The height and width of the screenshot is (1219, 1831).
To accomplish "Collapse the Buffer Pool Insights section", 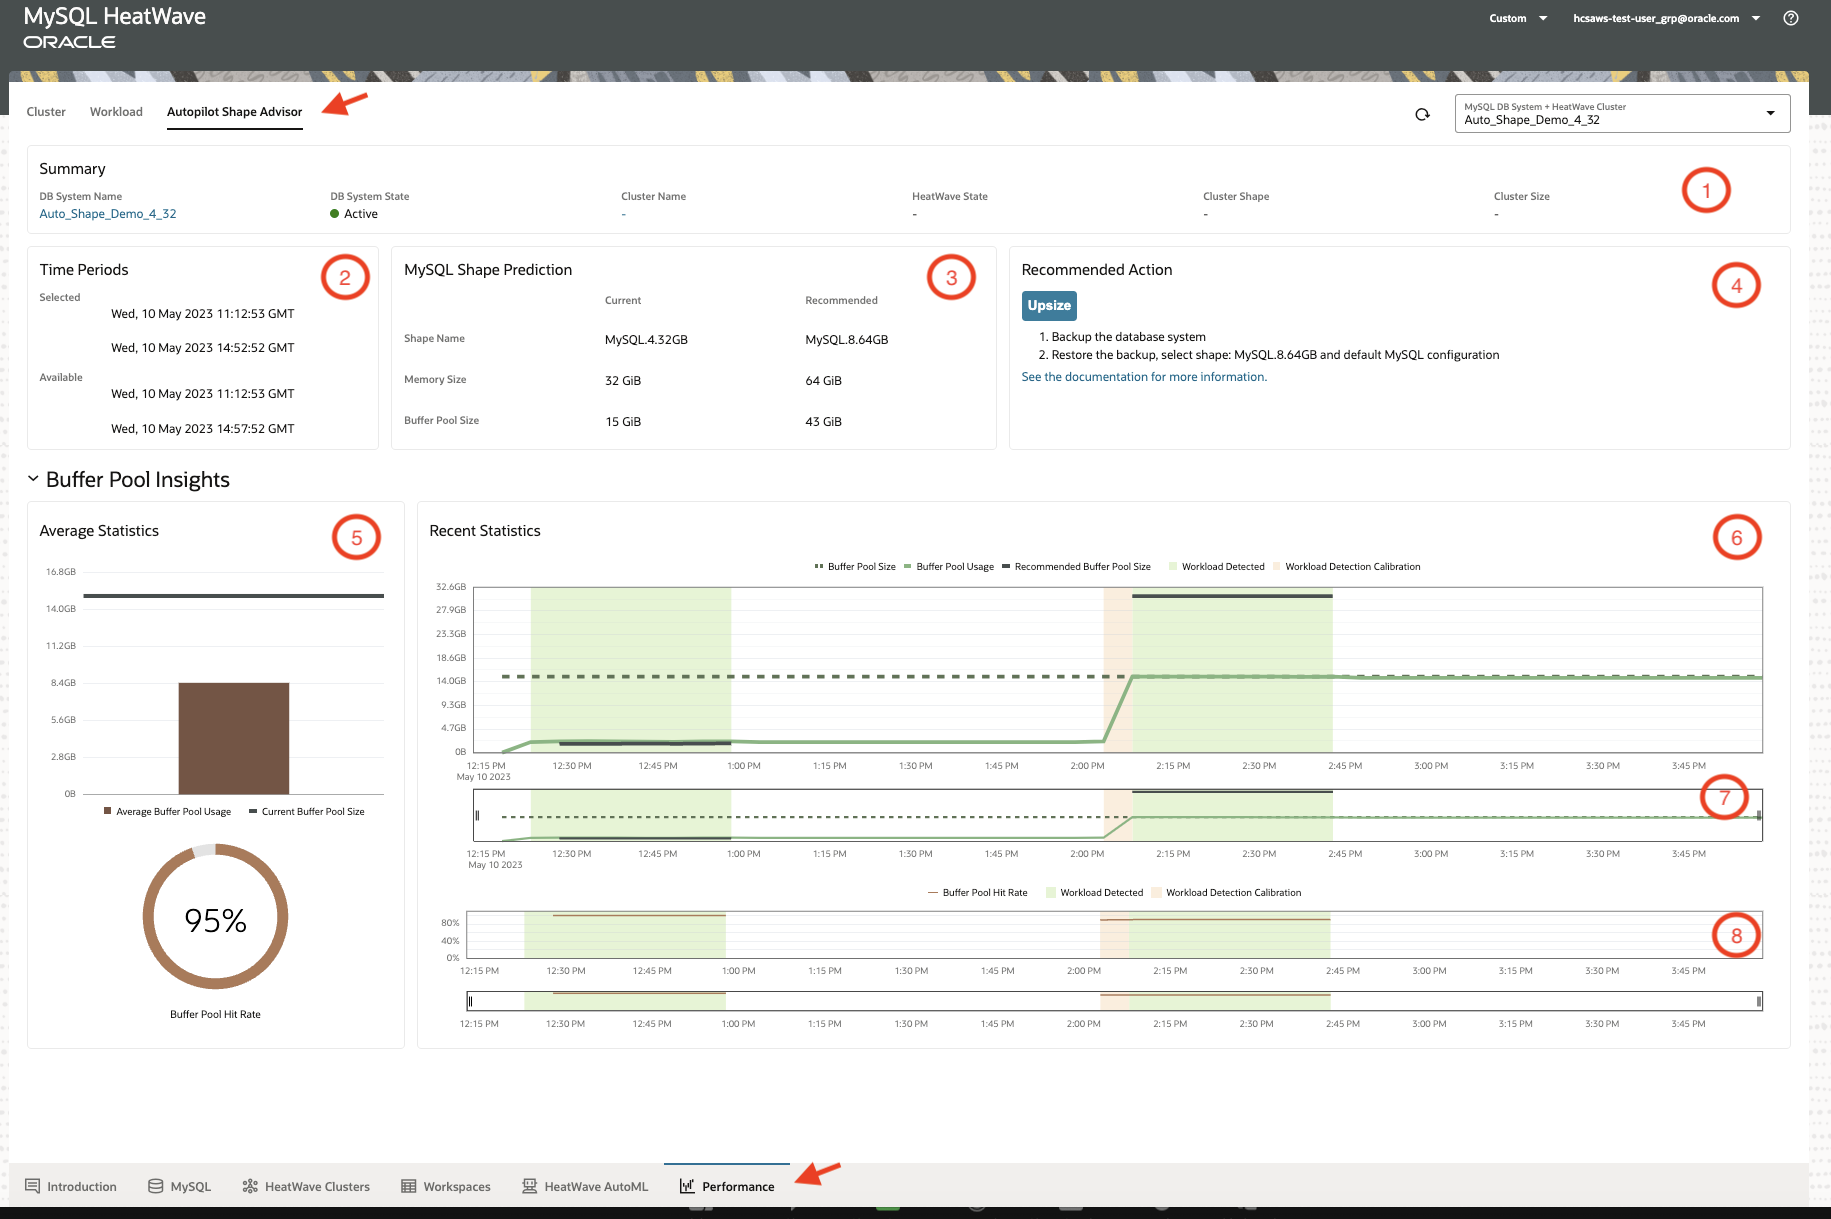I will (33, 480).
